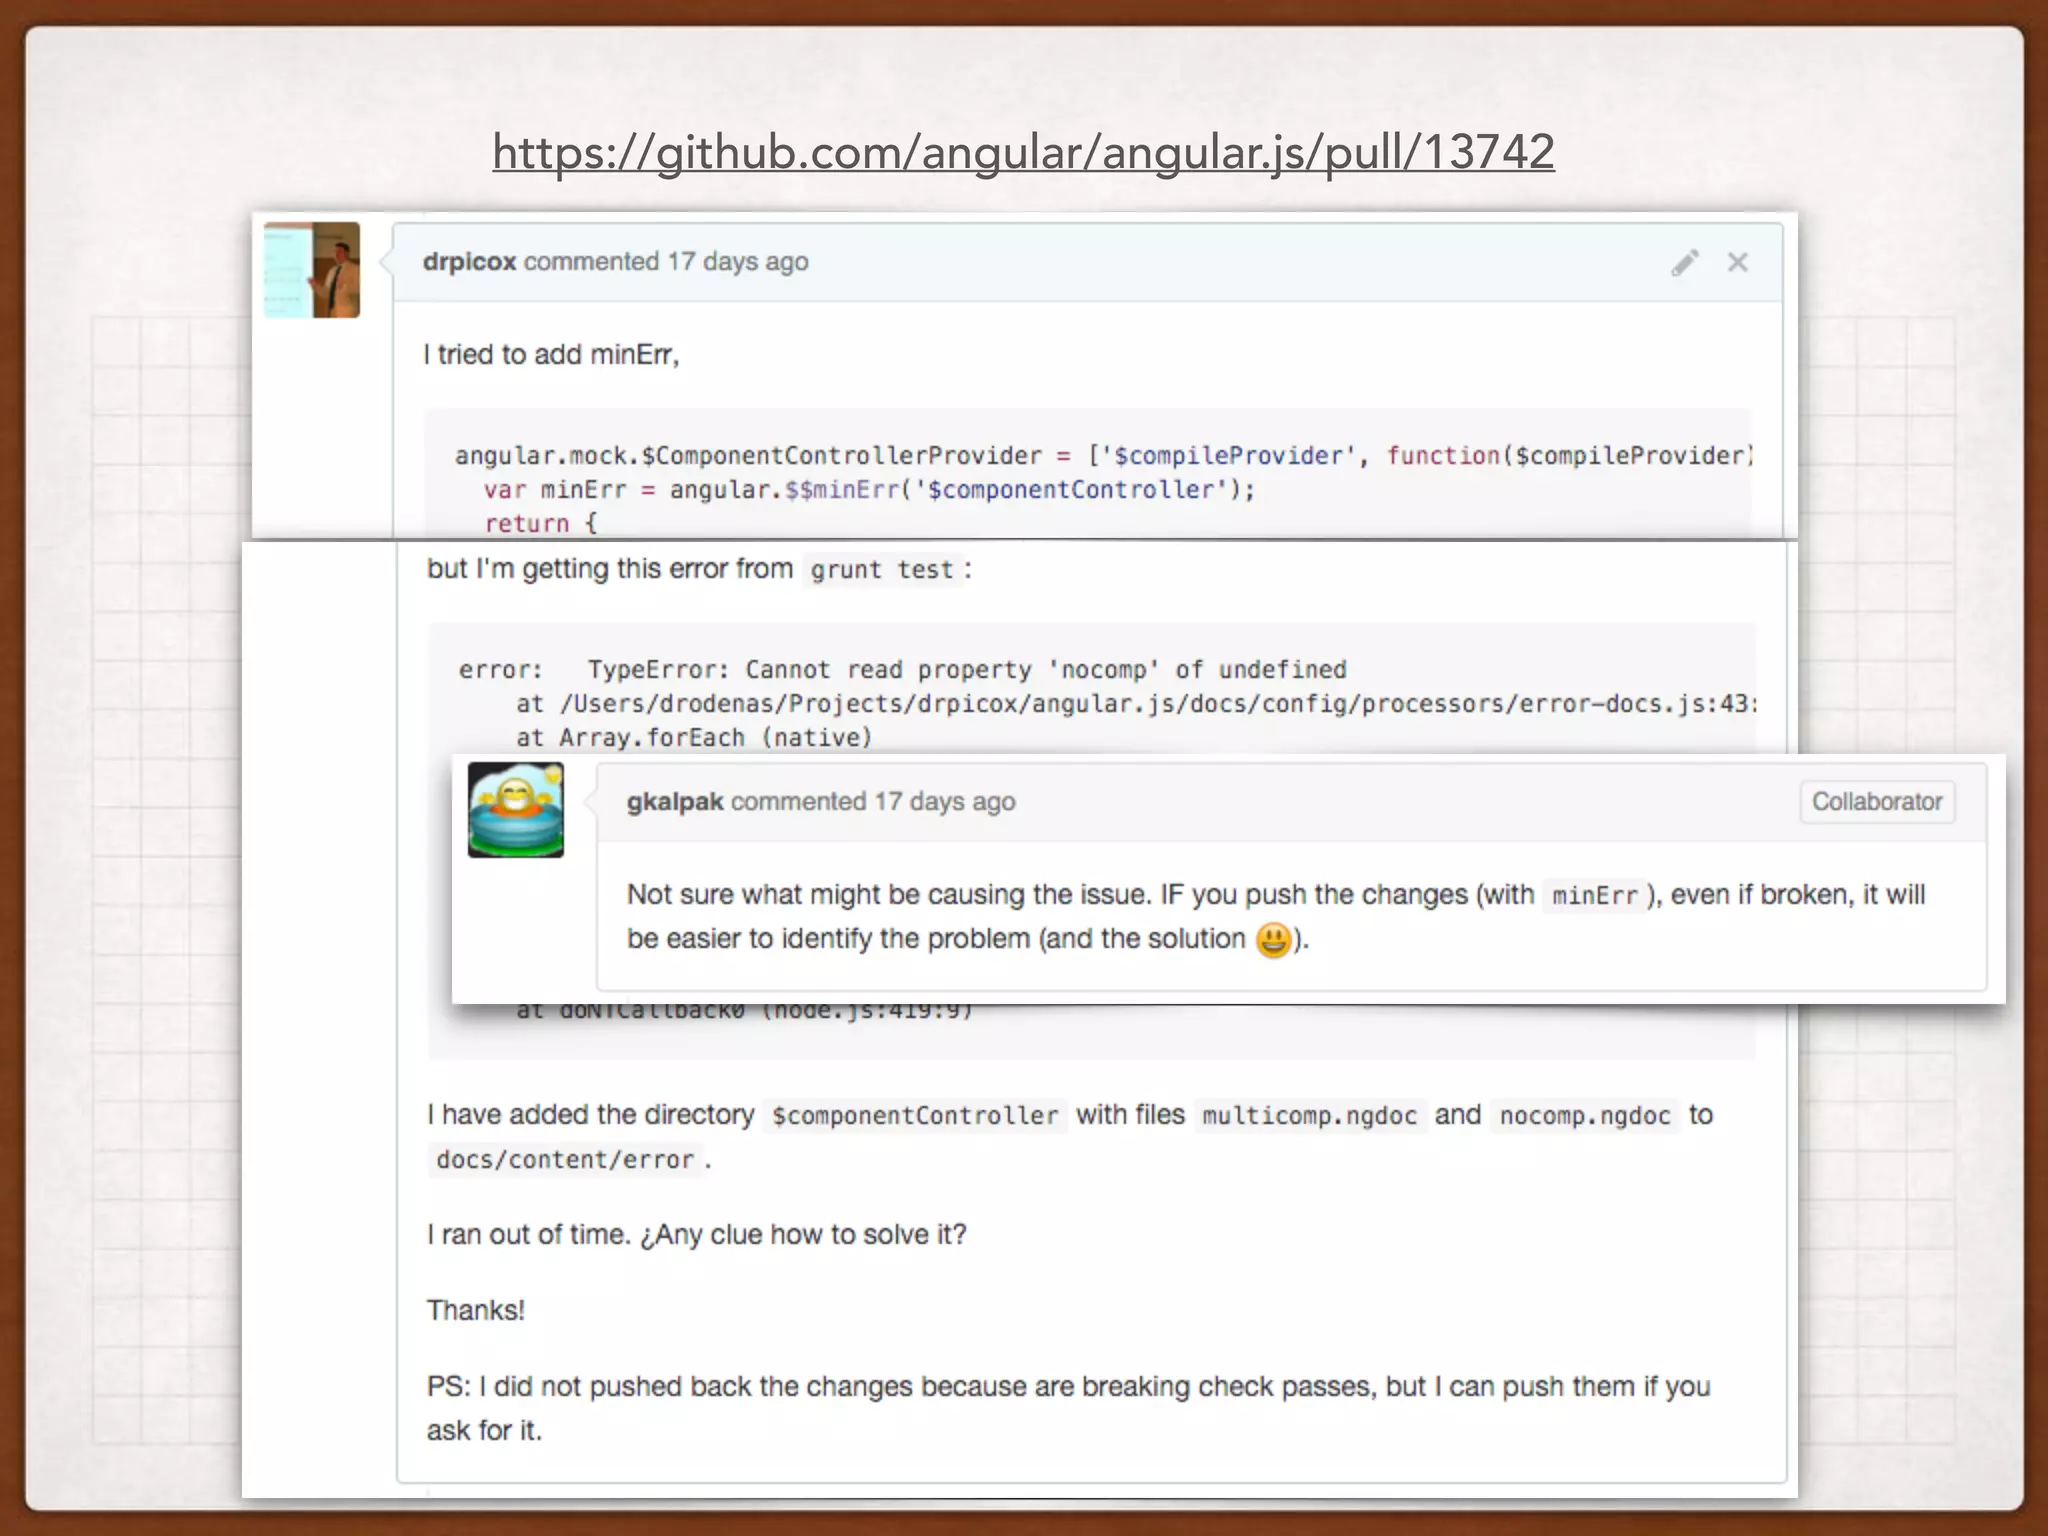The image size is (2048, 1536).
Task: Click the TypeError 'nocomp' of undefined line
Action: [903, 670]
